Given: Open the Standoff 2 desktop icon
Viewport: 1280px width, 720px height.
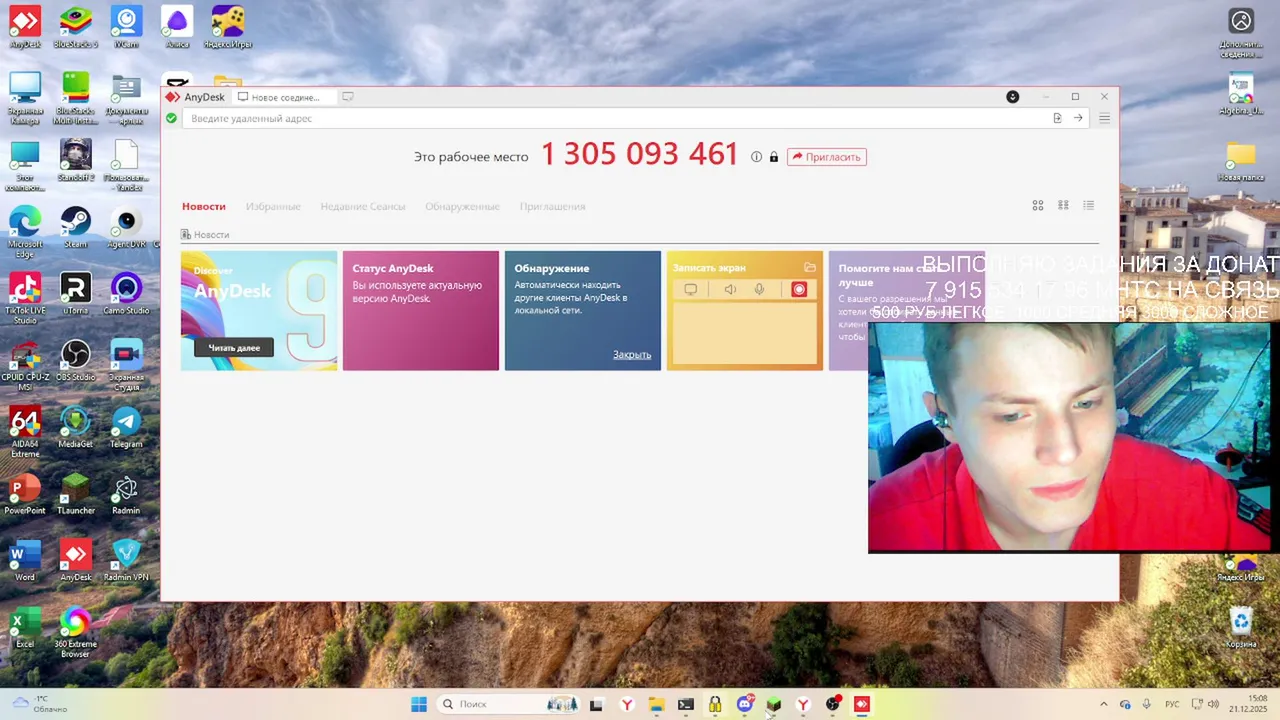Looking at the screenshot, I should tap(76, 160).
